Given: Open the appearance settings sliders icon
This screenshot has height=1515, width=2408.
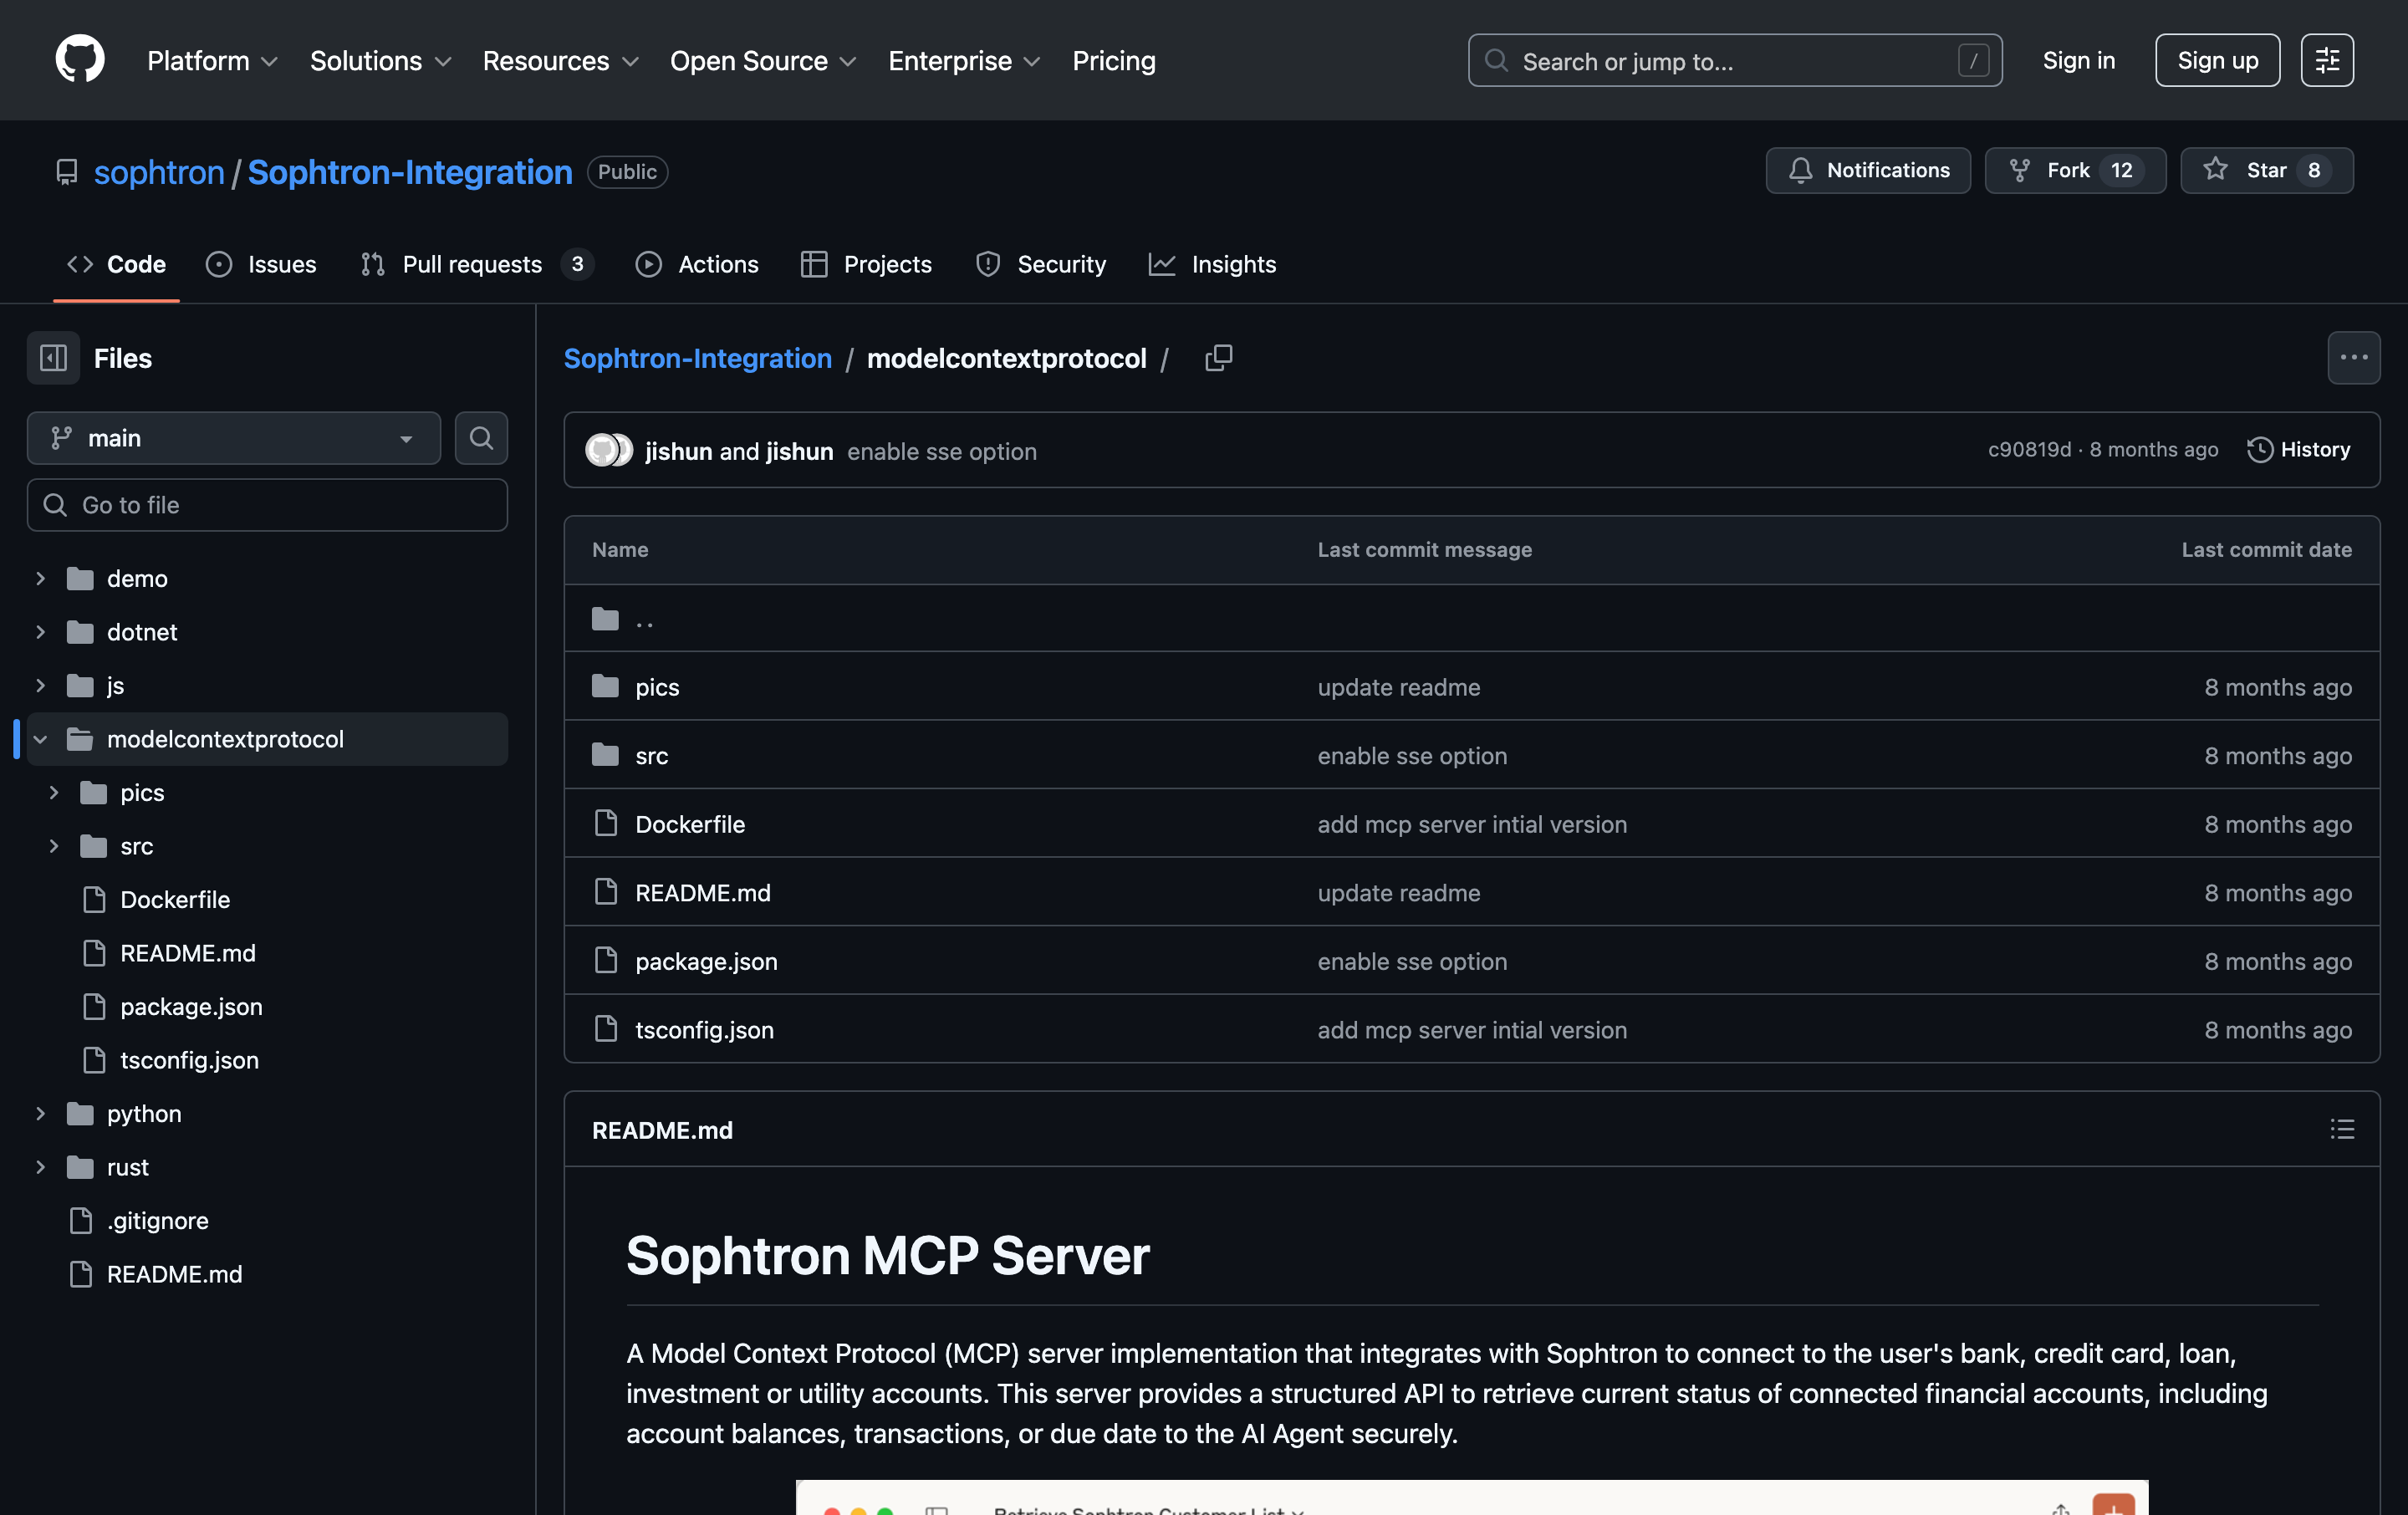Looking at the screenshot, I should (x=2326, y=60).
